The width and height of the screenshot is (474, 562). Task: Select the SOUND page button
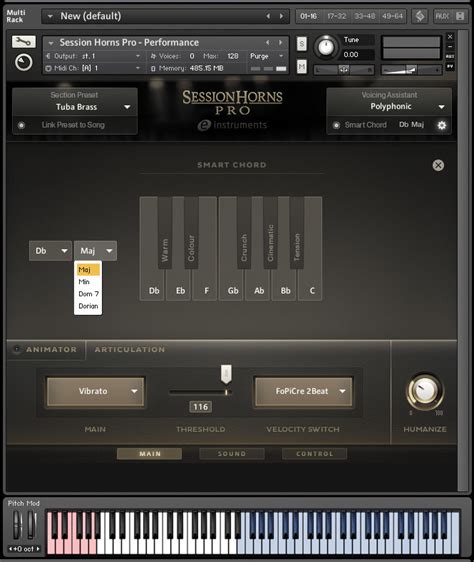point(232,454)
